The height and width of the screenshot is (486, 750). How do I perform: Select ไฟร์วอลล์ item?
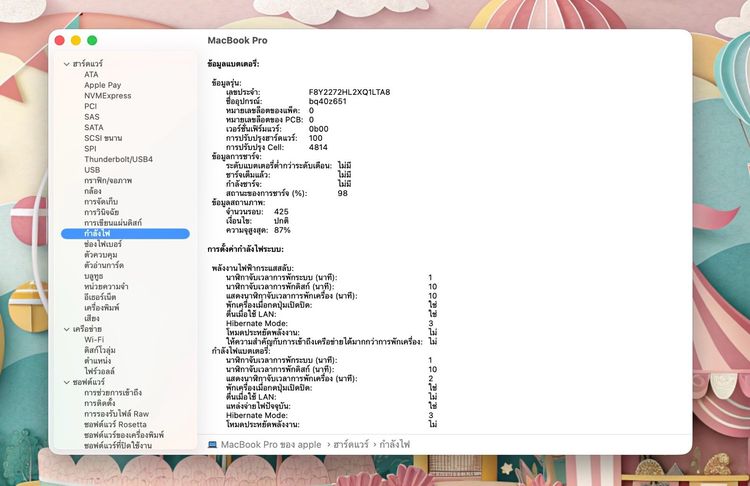pos(99,371)
